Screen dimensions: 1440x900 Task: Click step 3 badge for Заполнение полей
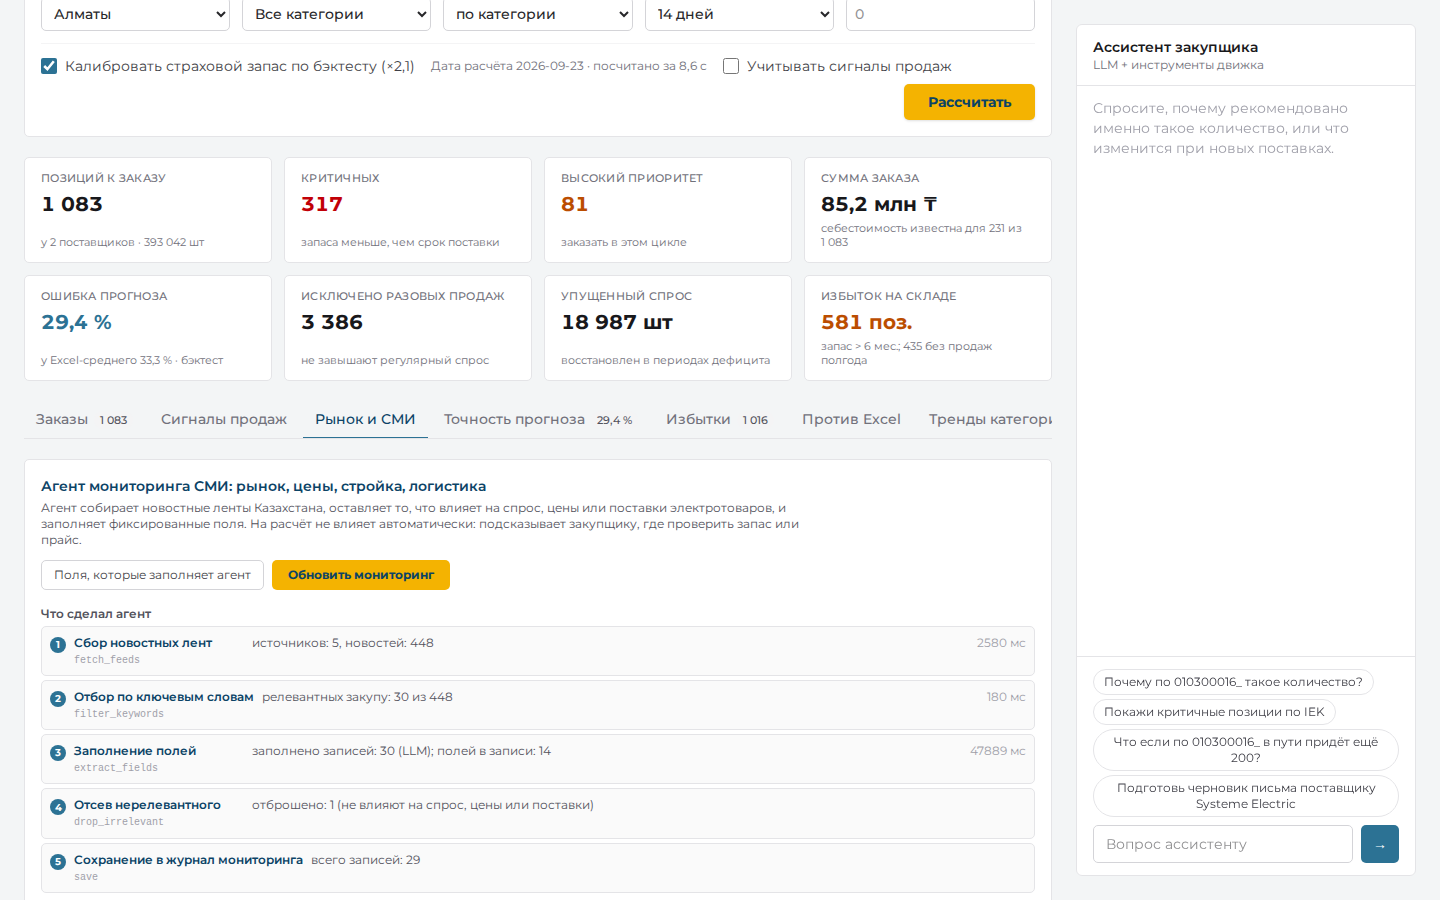(x=58, y=752)
